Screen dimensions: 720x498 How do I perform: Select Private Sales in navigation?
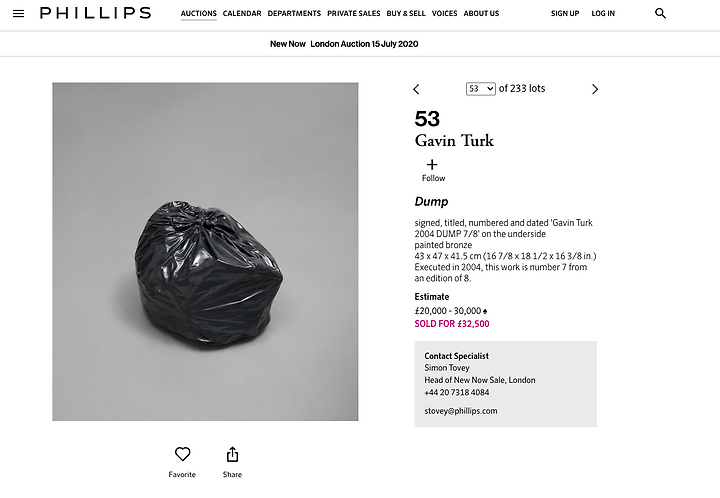(x=354, y=14)
